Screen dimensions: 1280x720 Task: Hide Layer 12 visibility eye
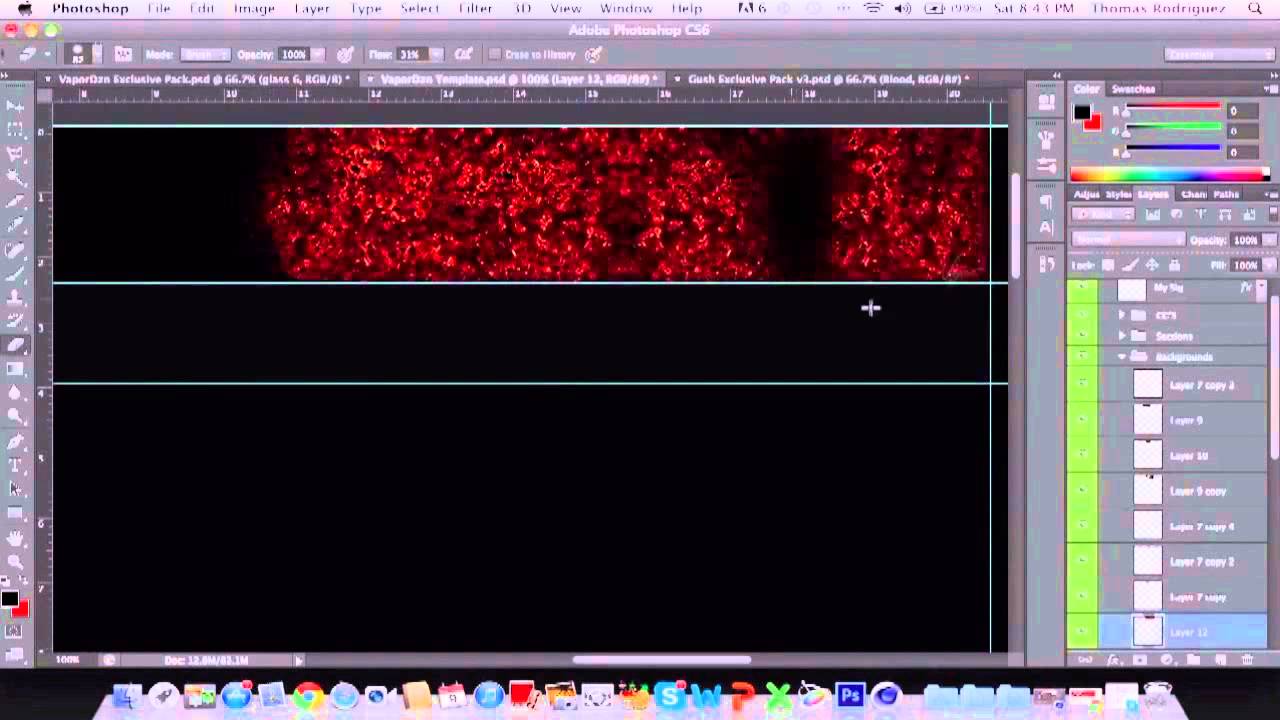[x=1082, y=632]
